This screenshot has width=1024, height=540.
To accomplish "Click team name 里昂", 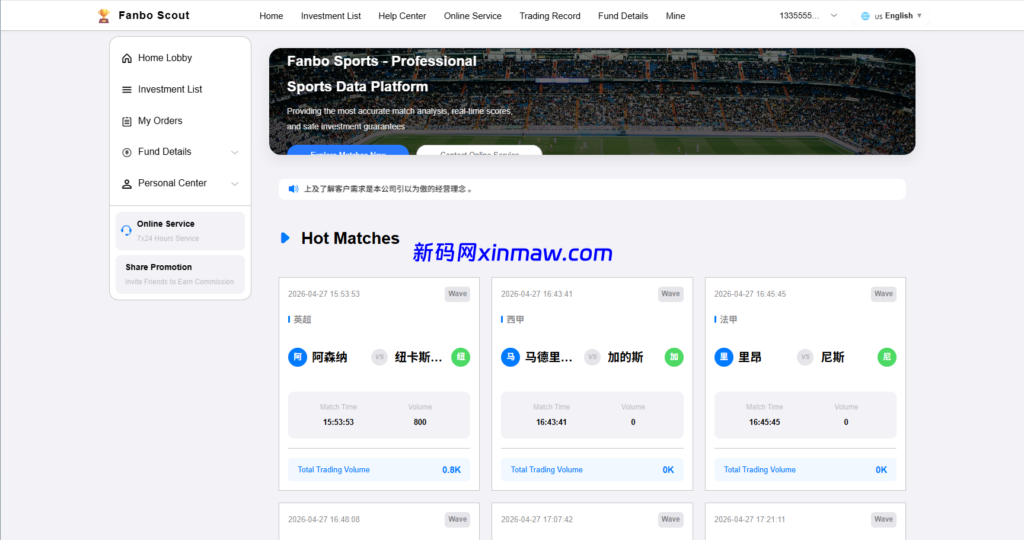I will click(750, 357).
